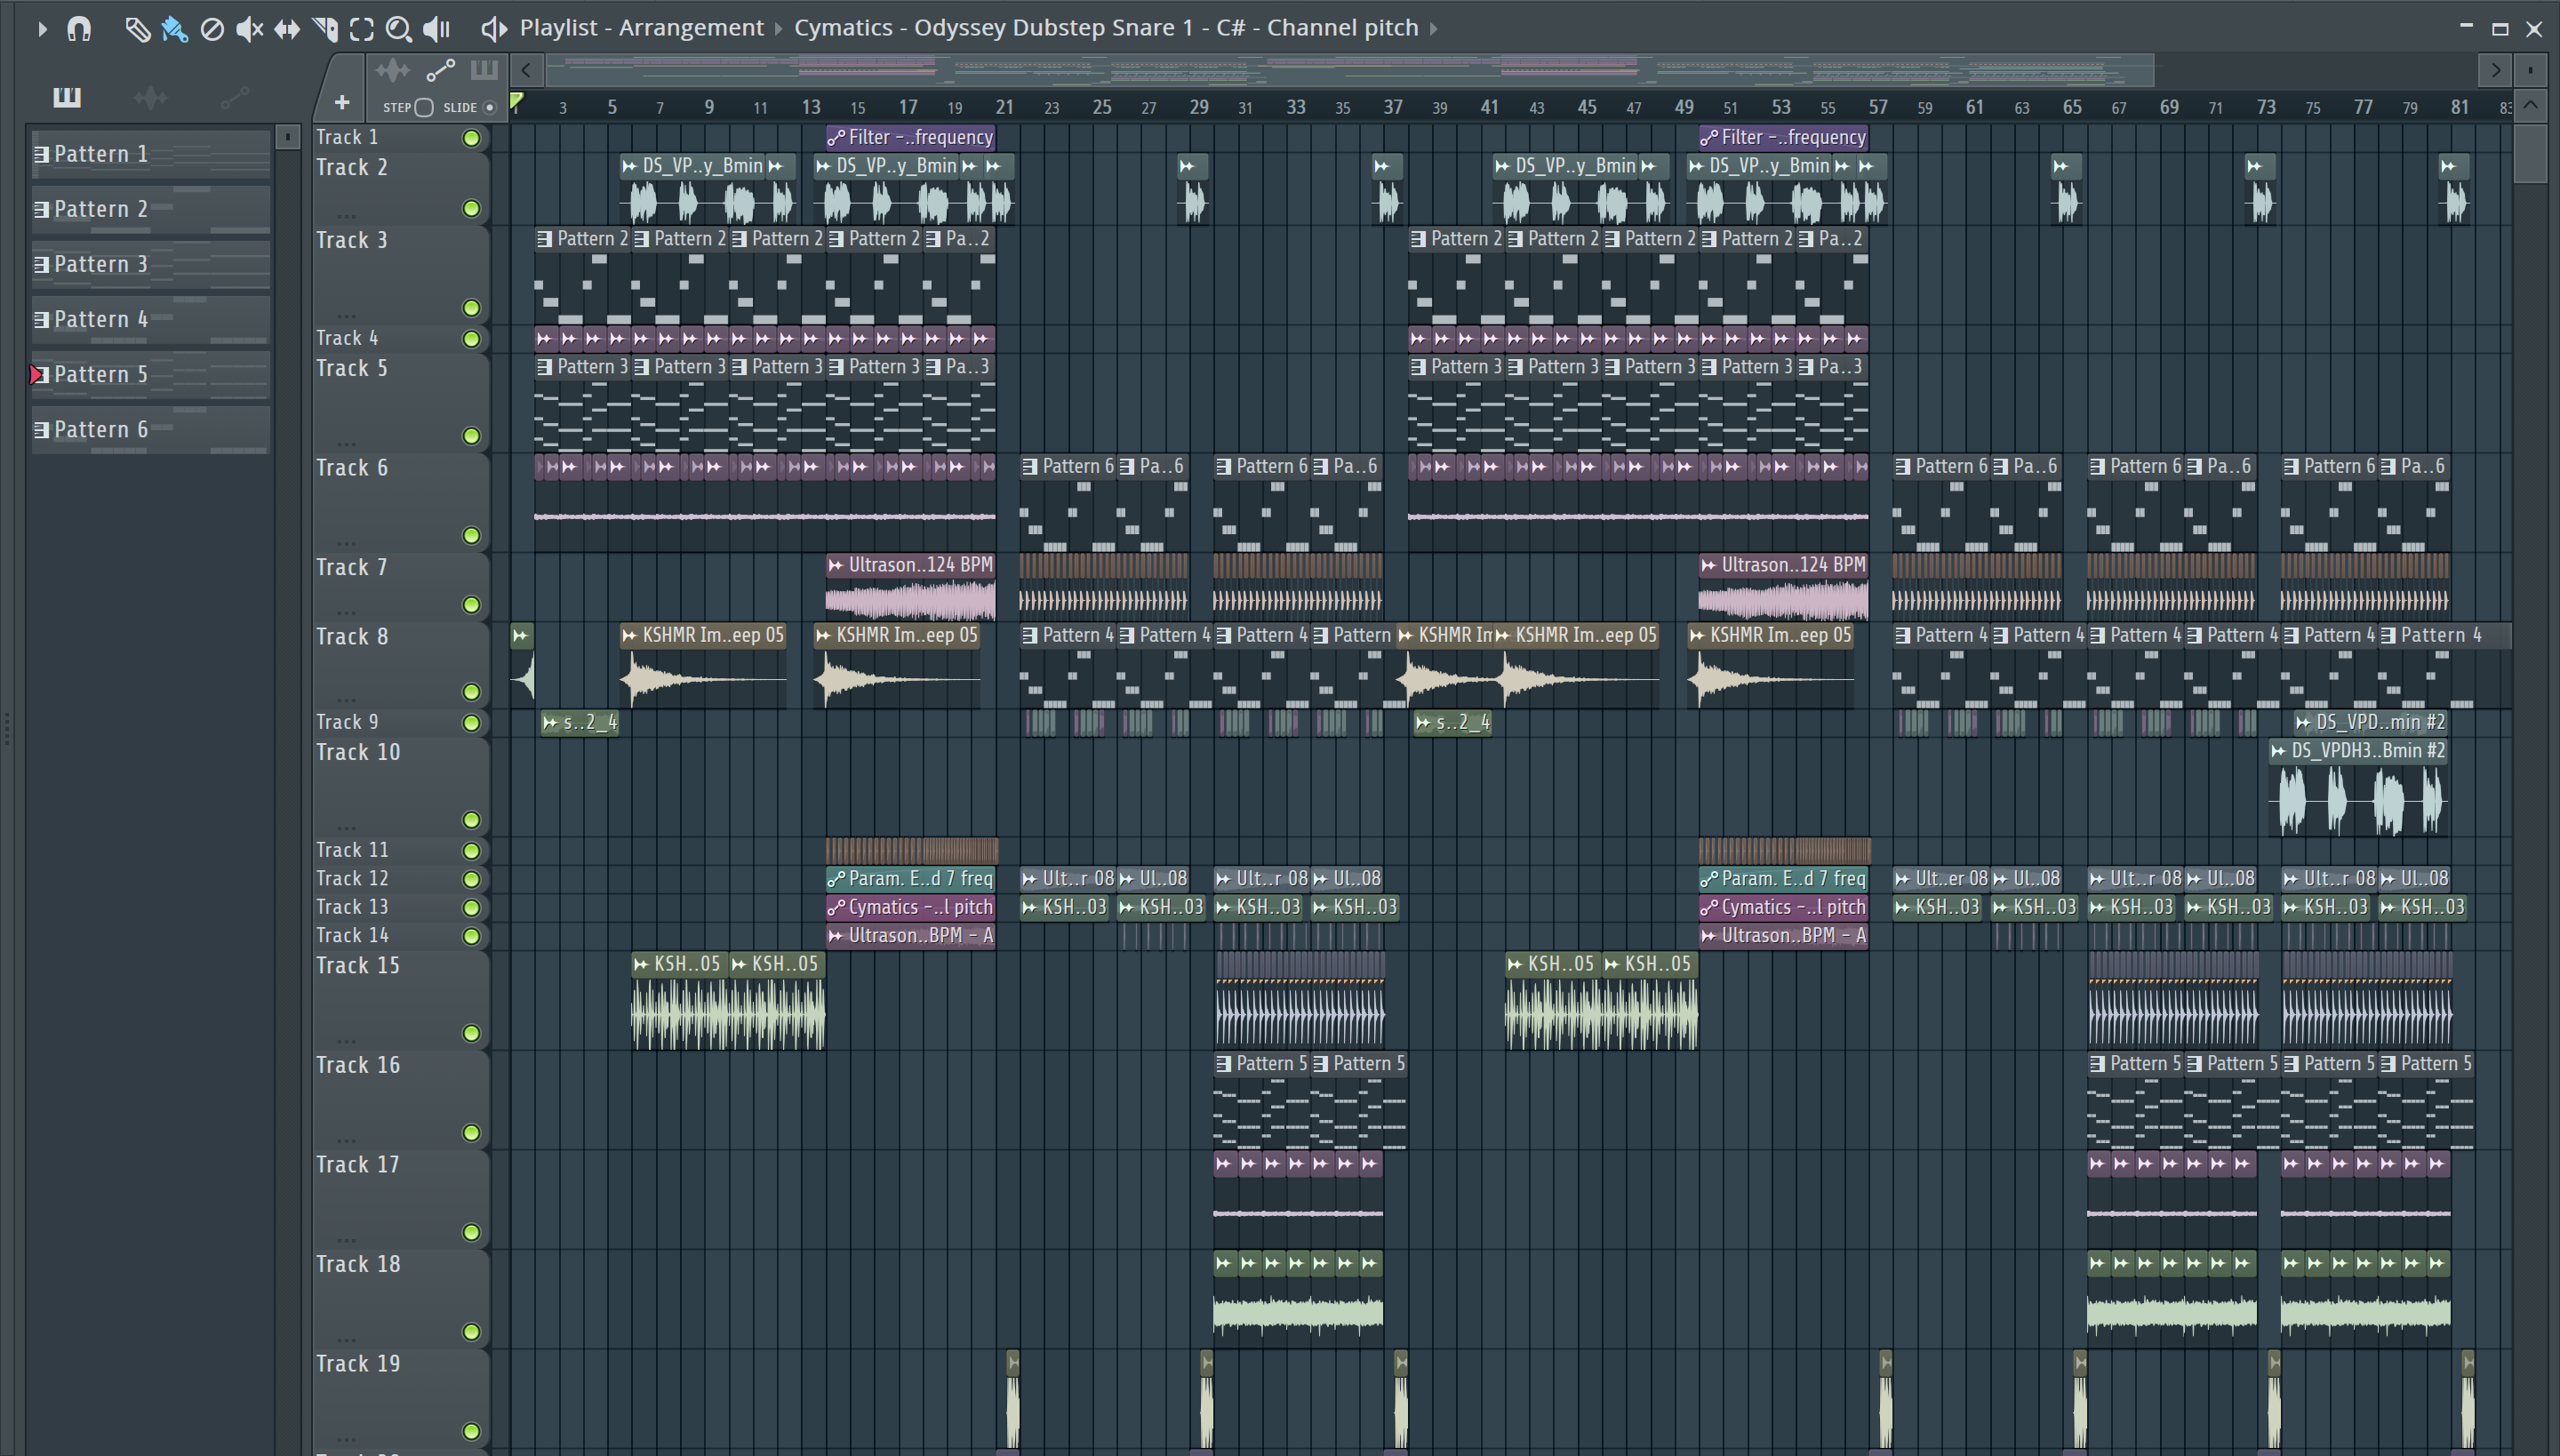The width and height of the screenshot is (2560, 1456).
Task: Mute Track 16 green light
Action: 471,1133
